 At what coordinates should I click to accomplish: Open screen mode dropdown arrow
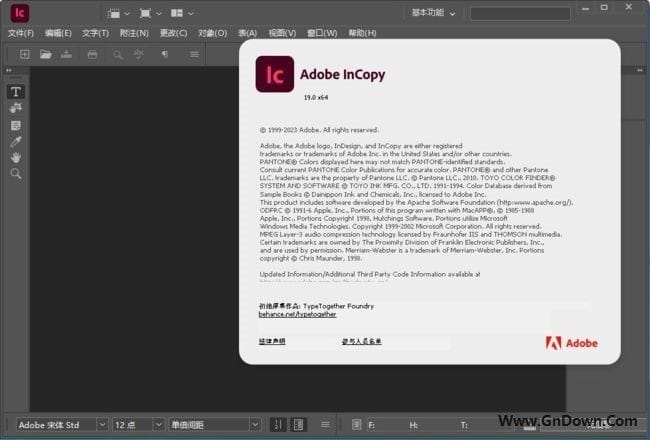[x=159, y=14]
